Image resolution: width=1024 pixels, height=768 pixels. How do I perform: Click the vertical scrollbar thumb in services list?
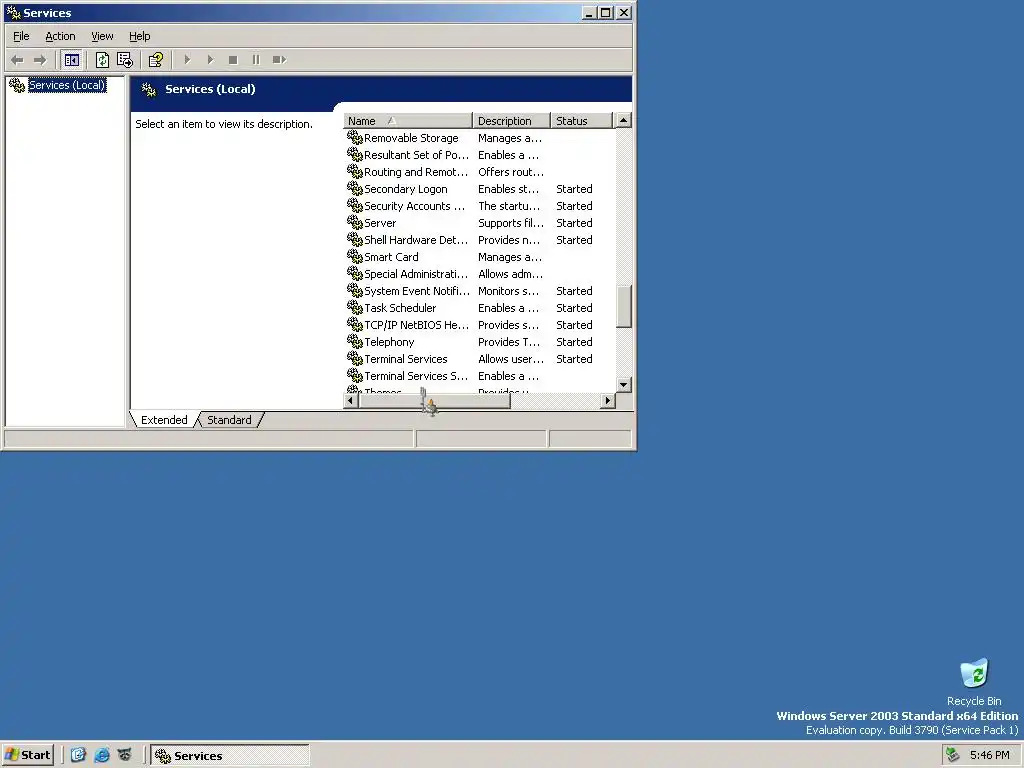click(x=624, y=306)
